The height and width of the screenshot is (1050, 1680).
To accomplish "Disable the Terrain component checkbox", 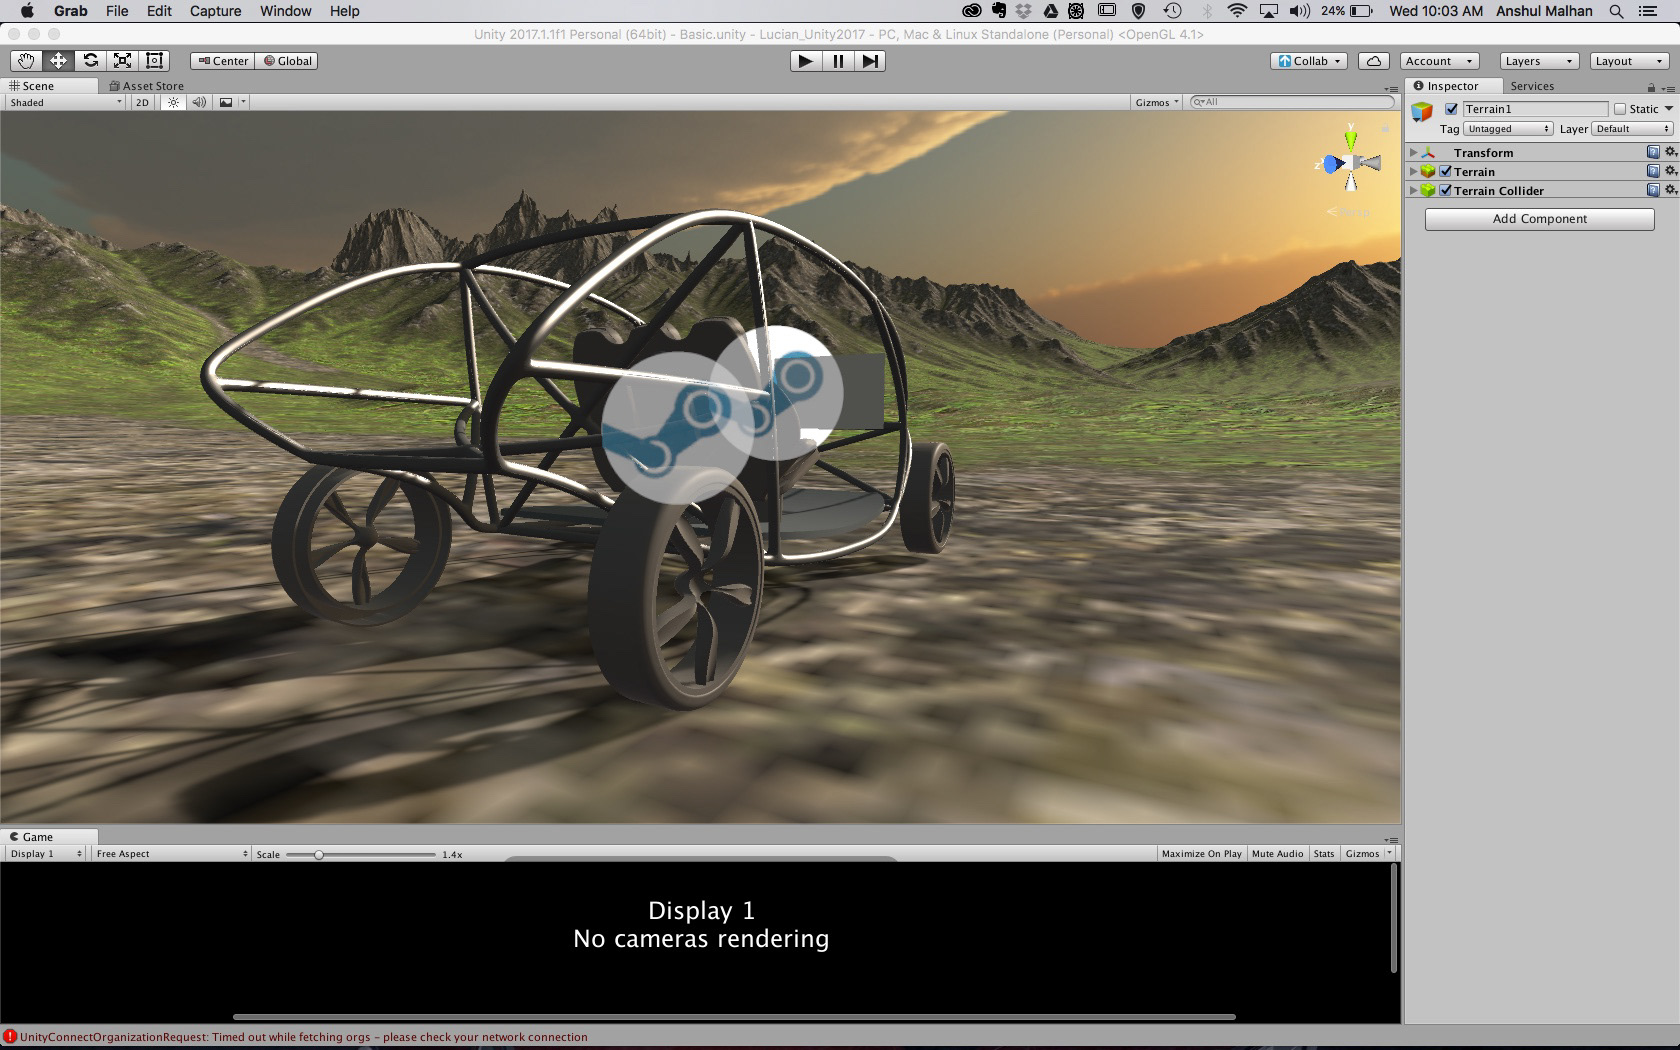I will pos(1445,171).
